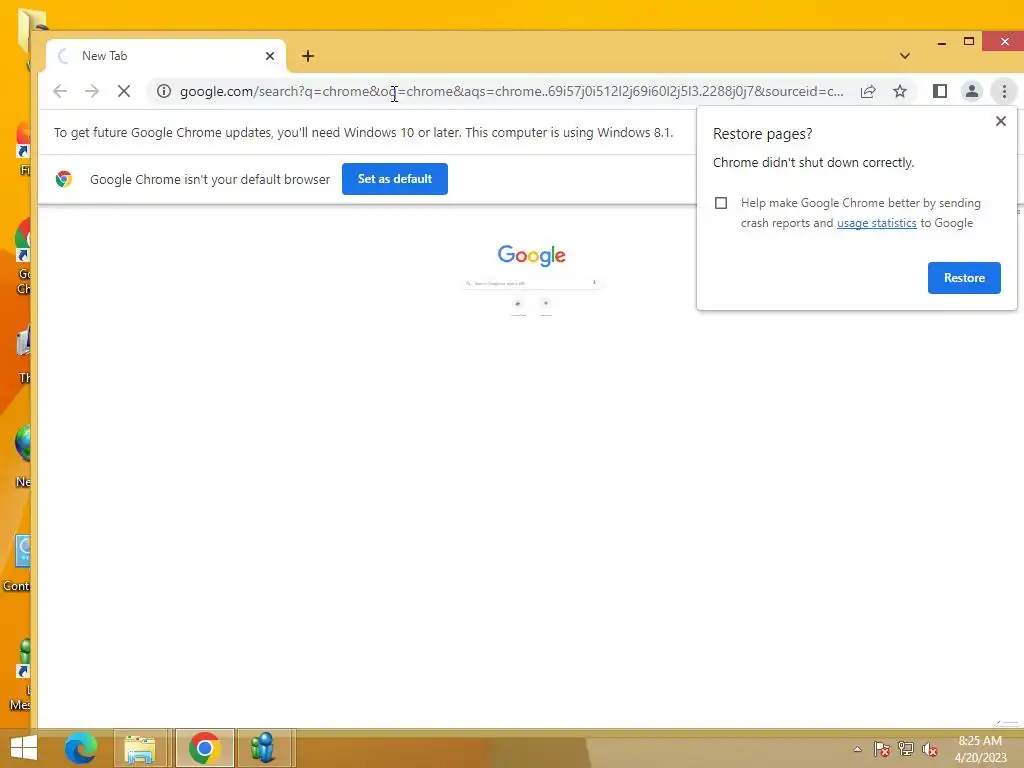Select Chrome icon on the taskbar

204,748
